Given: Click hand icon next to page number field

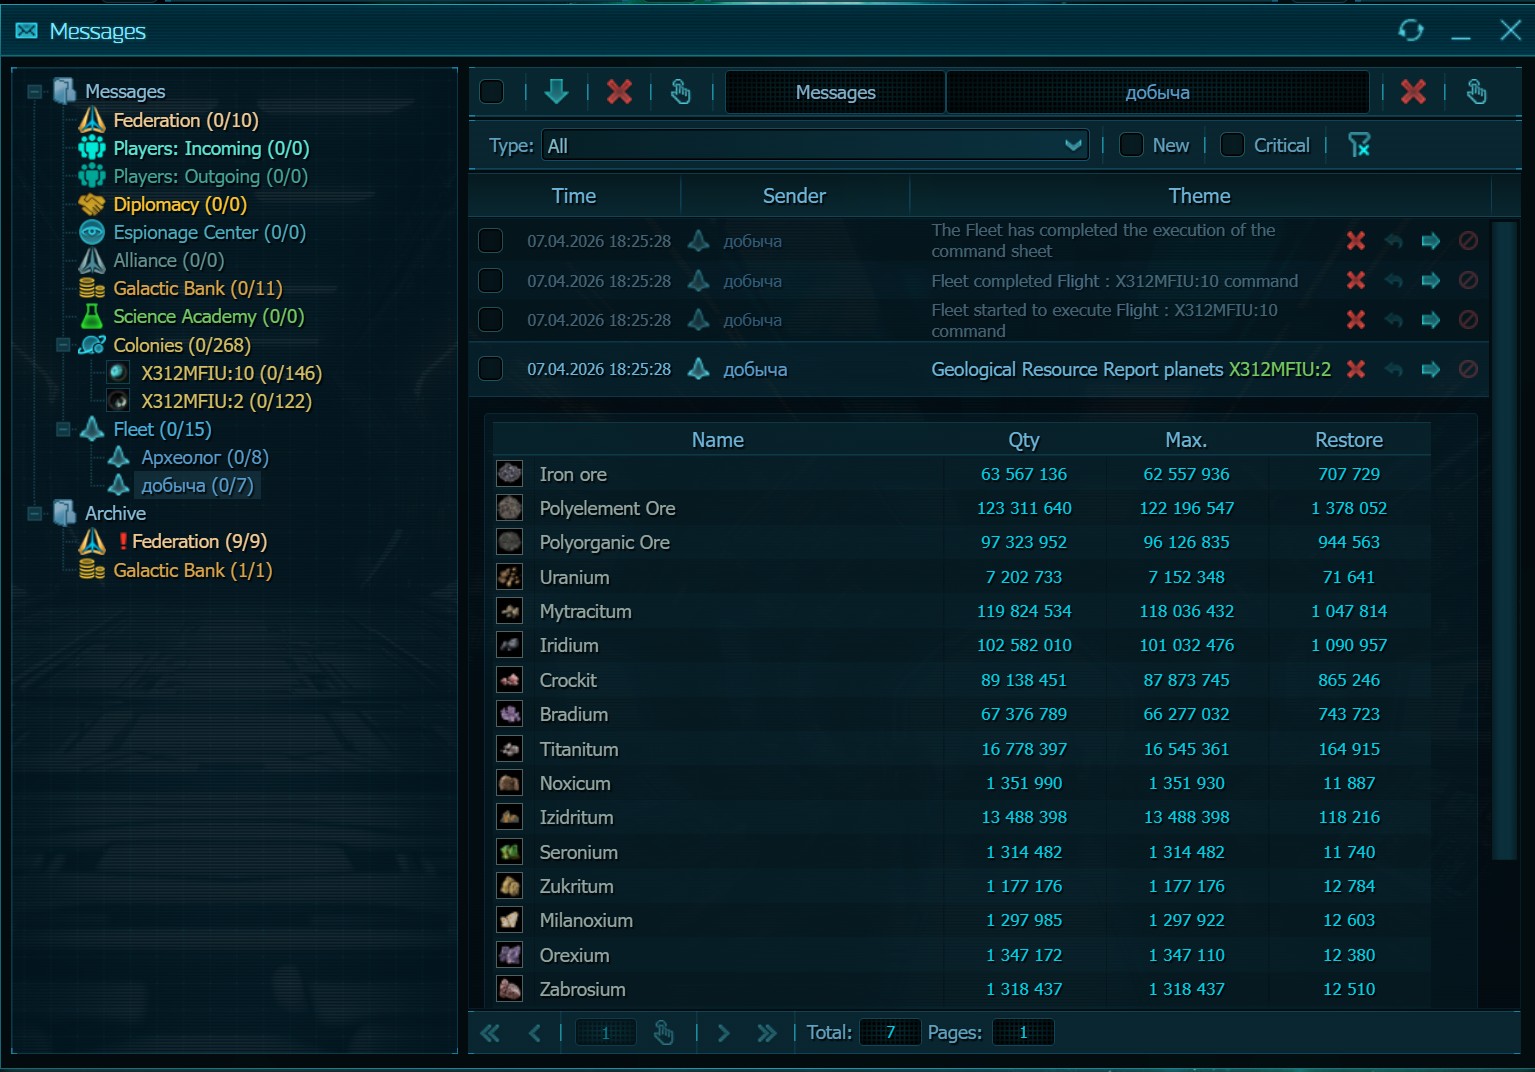Looking at the screenshot, I should tap(663, 1032).
